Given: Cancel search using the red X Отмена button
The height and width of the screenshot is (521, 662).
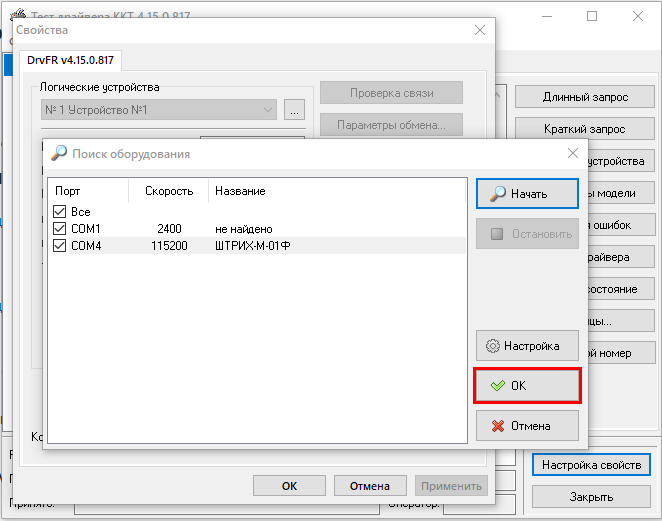Looking at the screenshot, I should click(527, 425).
